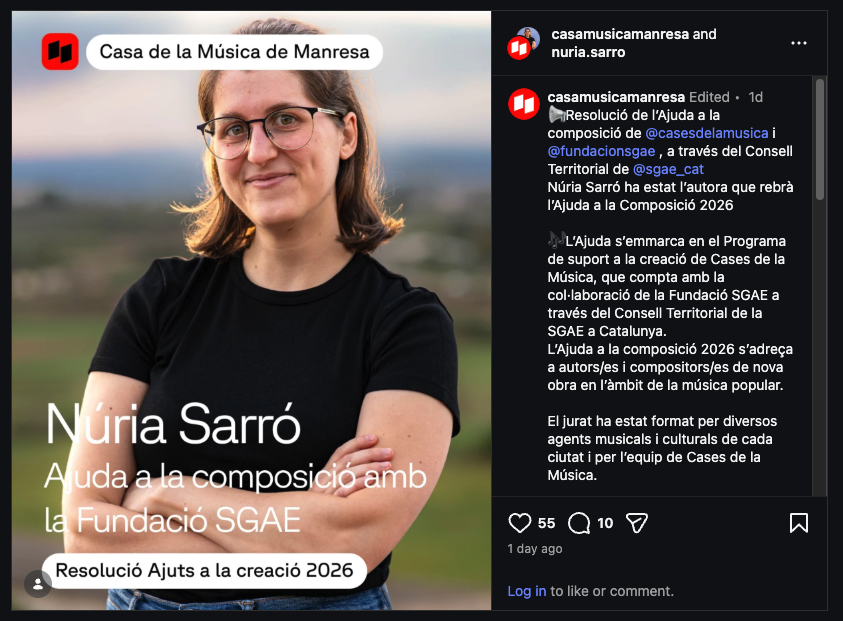Follow the @casesdelamusica mention

(706, 133)
